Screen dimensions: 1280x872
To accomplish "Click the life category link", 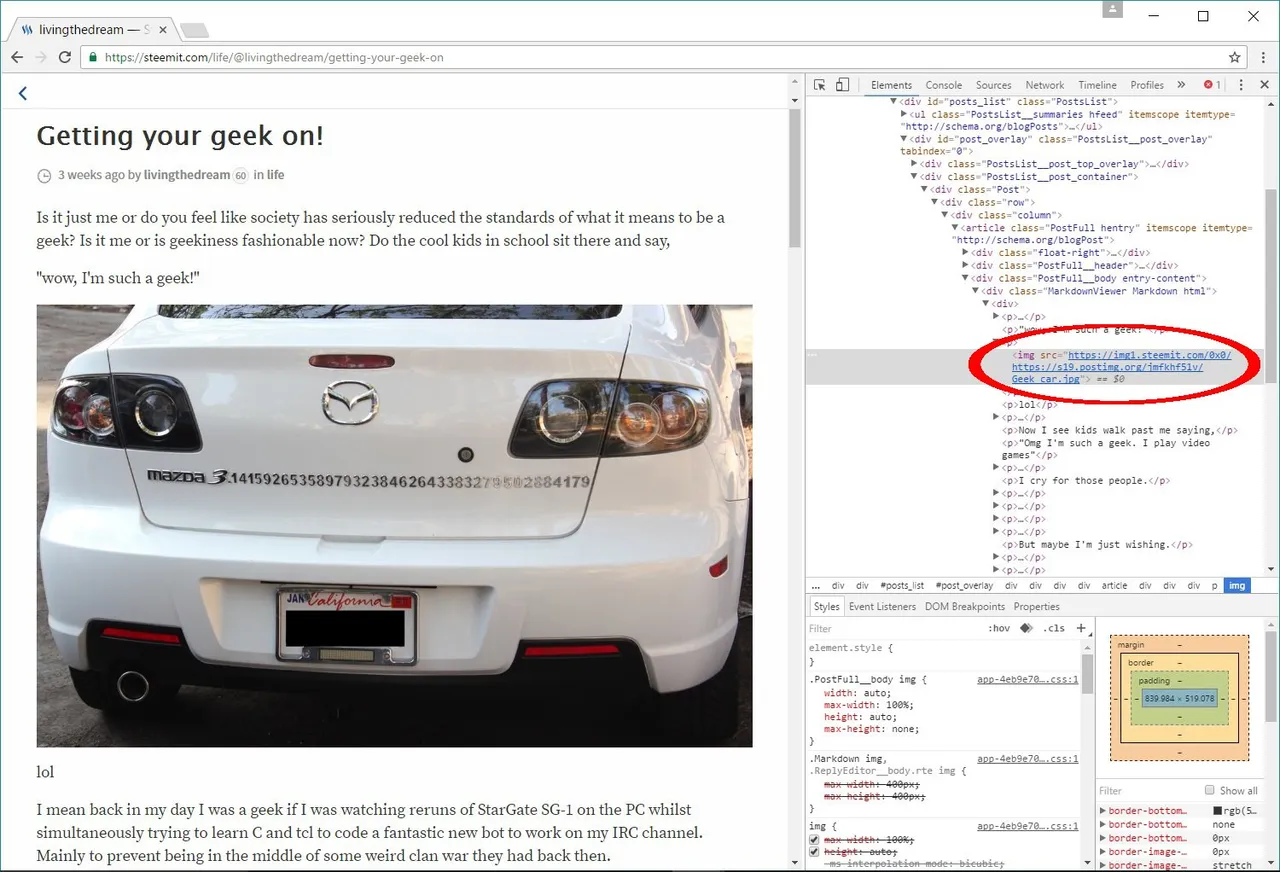I will click(275, 175).
